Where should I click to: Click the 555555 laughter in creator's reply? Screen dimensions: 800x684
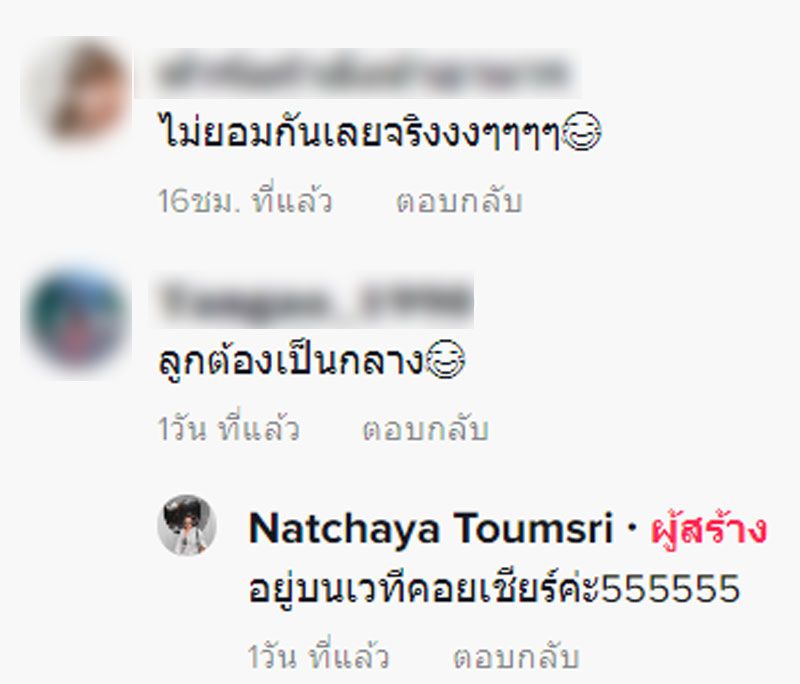pyautogui.click(x=670, y=589)
